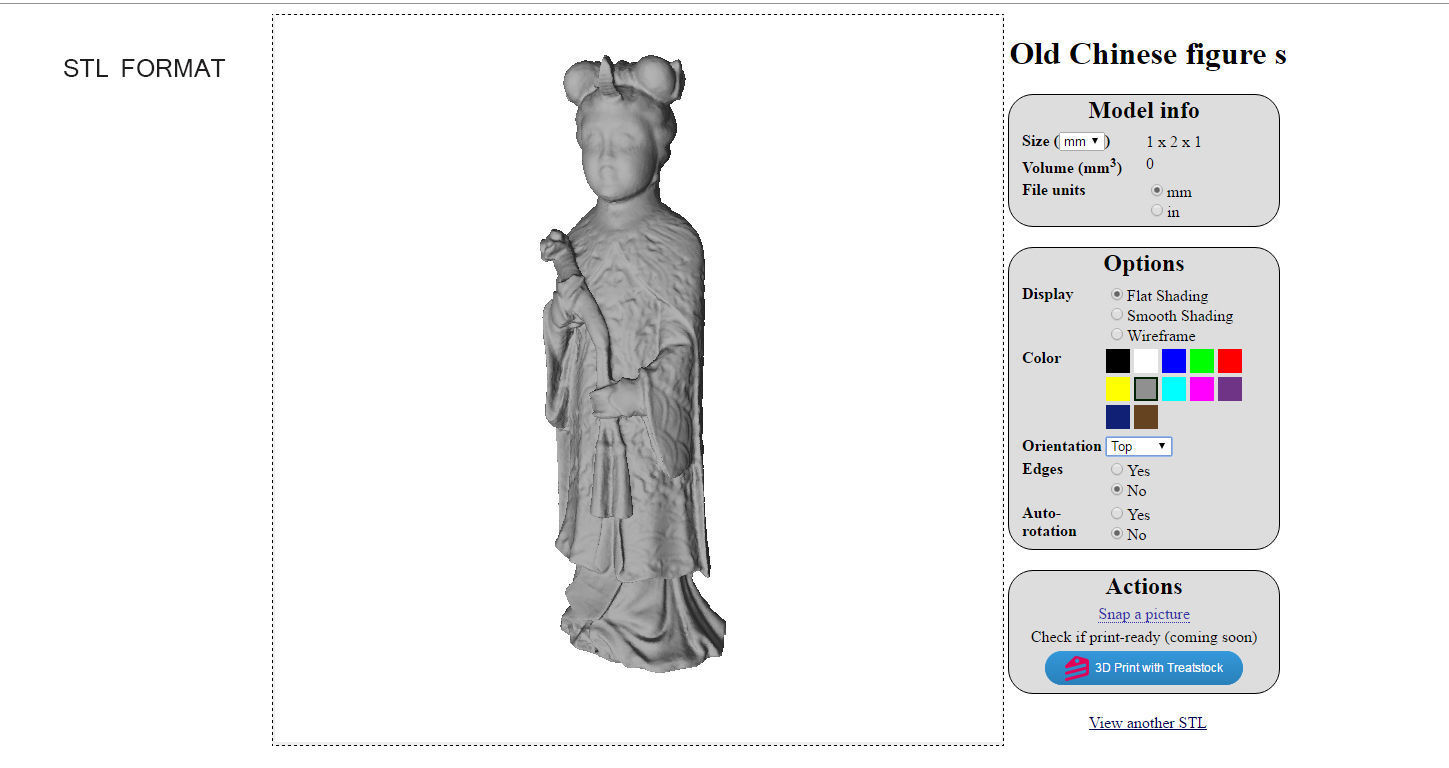Pick the green color swatch
The image size is (1449, 768).
coord(1202,361)
